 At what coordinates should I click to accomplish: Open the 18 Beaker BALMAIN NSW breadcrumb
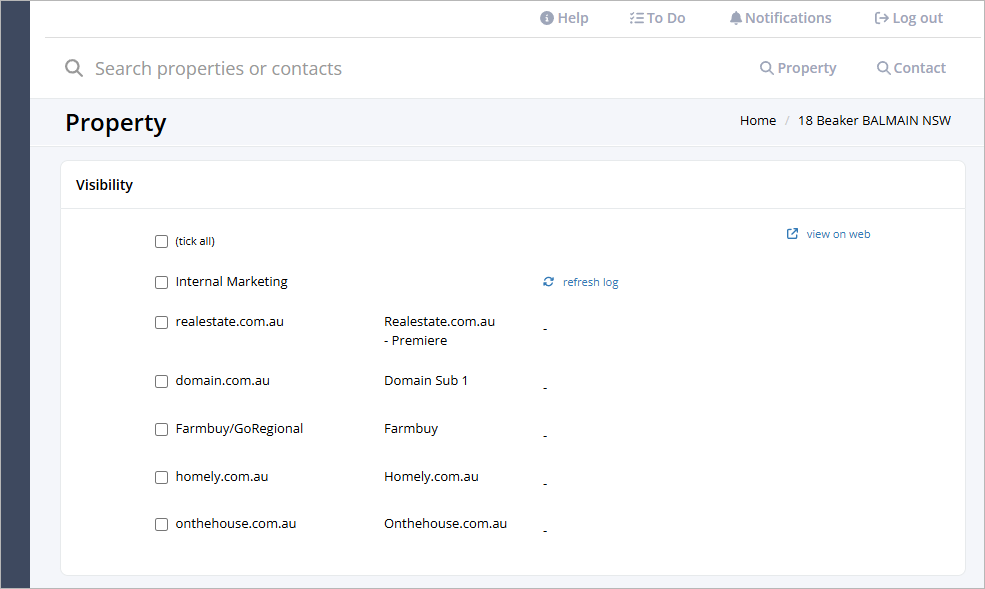(x=874, y=121)
